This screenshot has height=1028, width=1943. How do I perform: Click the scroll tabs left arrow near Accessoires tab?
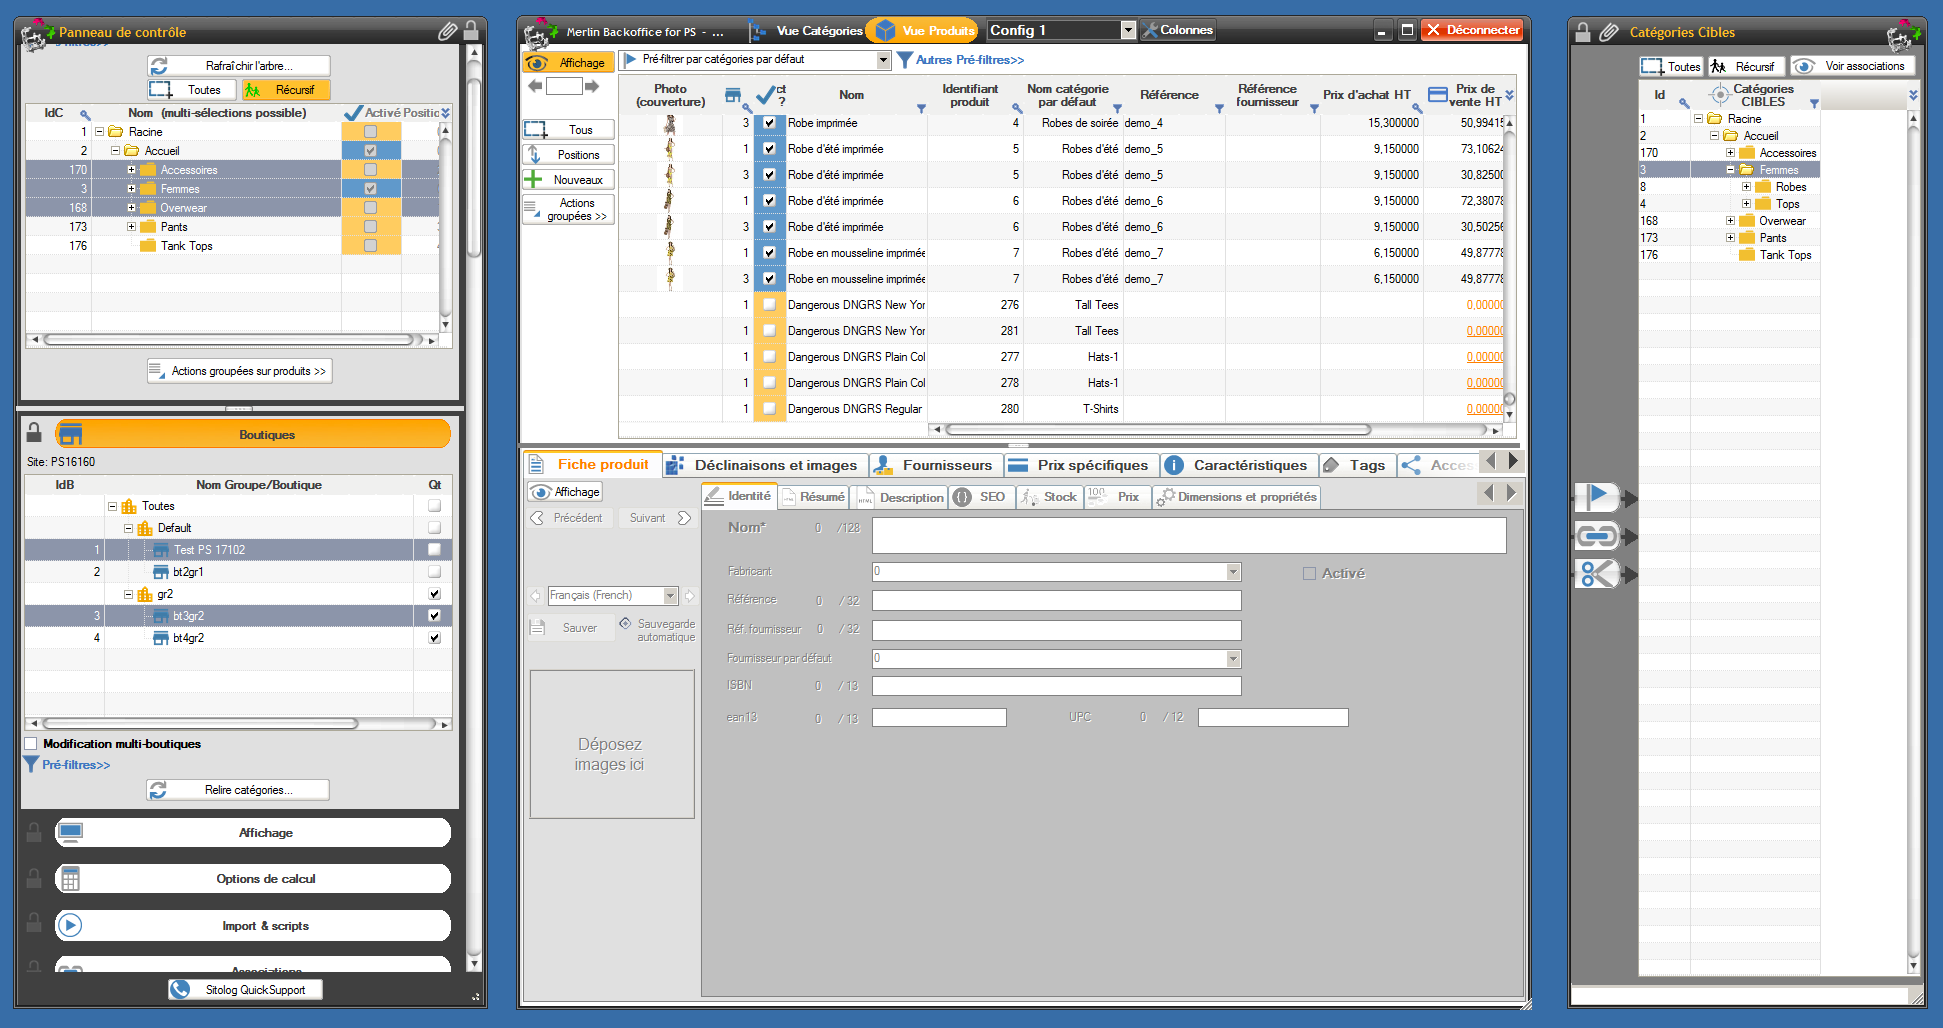coord(1490,461)
